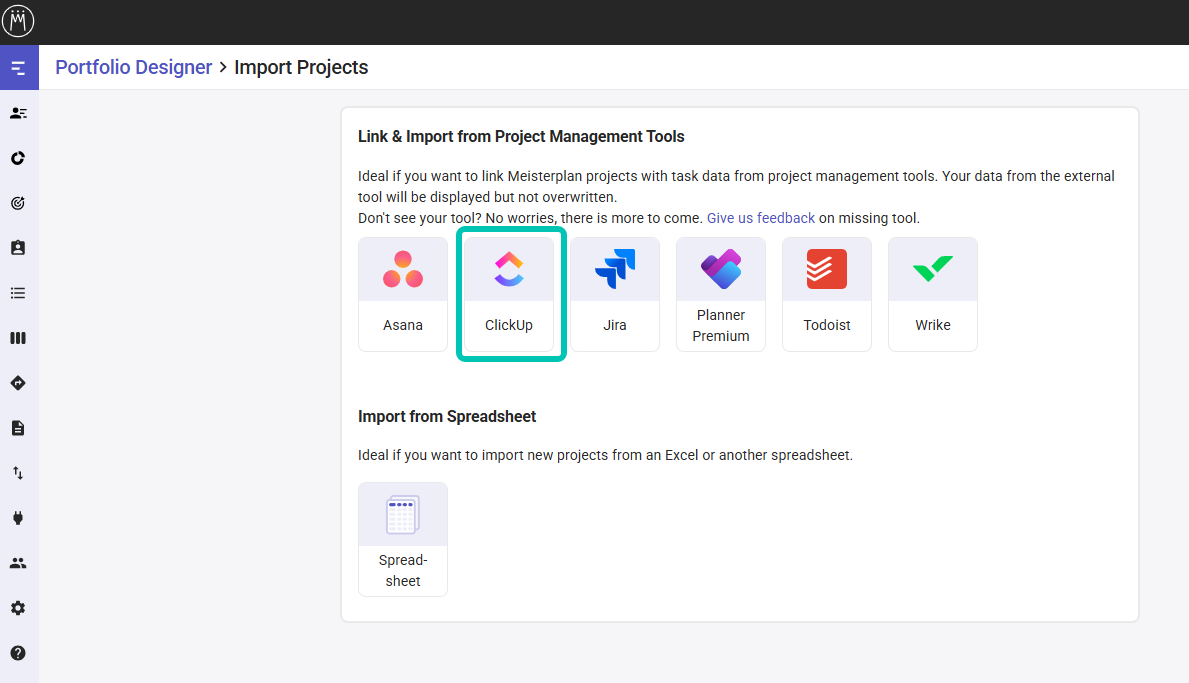
Task: Select the Wrike import card
Action: [x=933, y=294]
